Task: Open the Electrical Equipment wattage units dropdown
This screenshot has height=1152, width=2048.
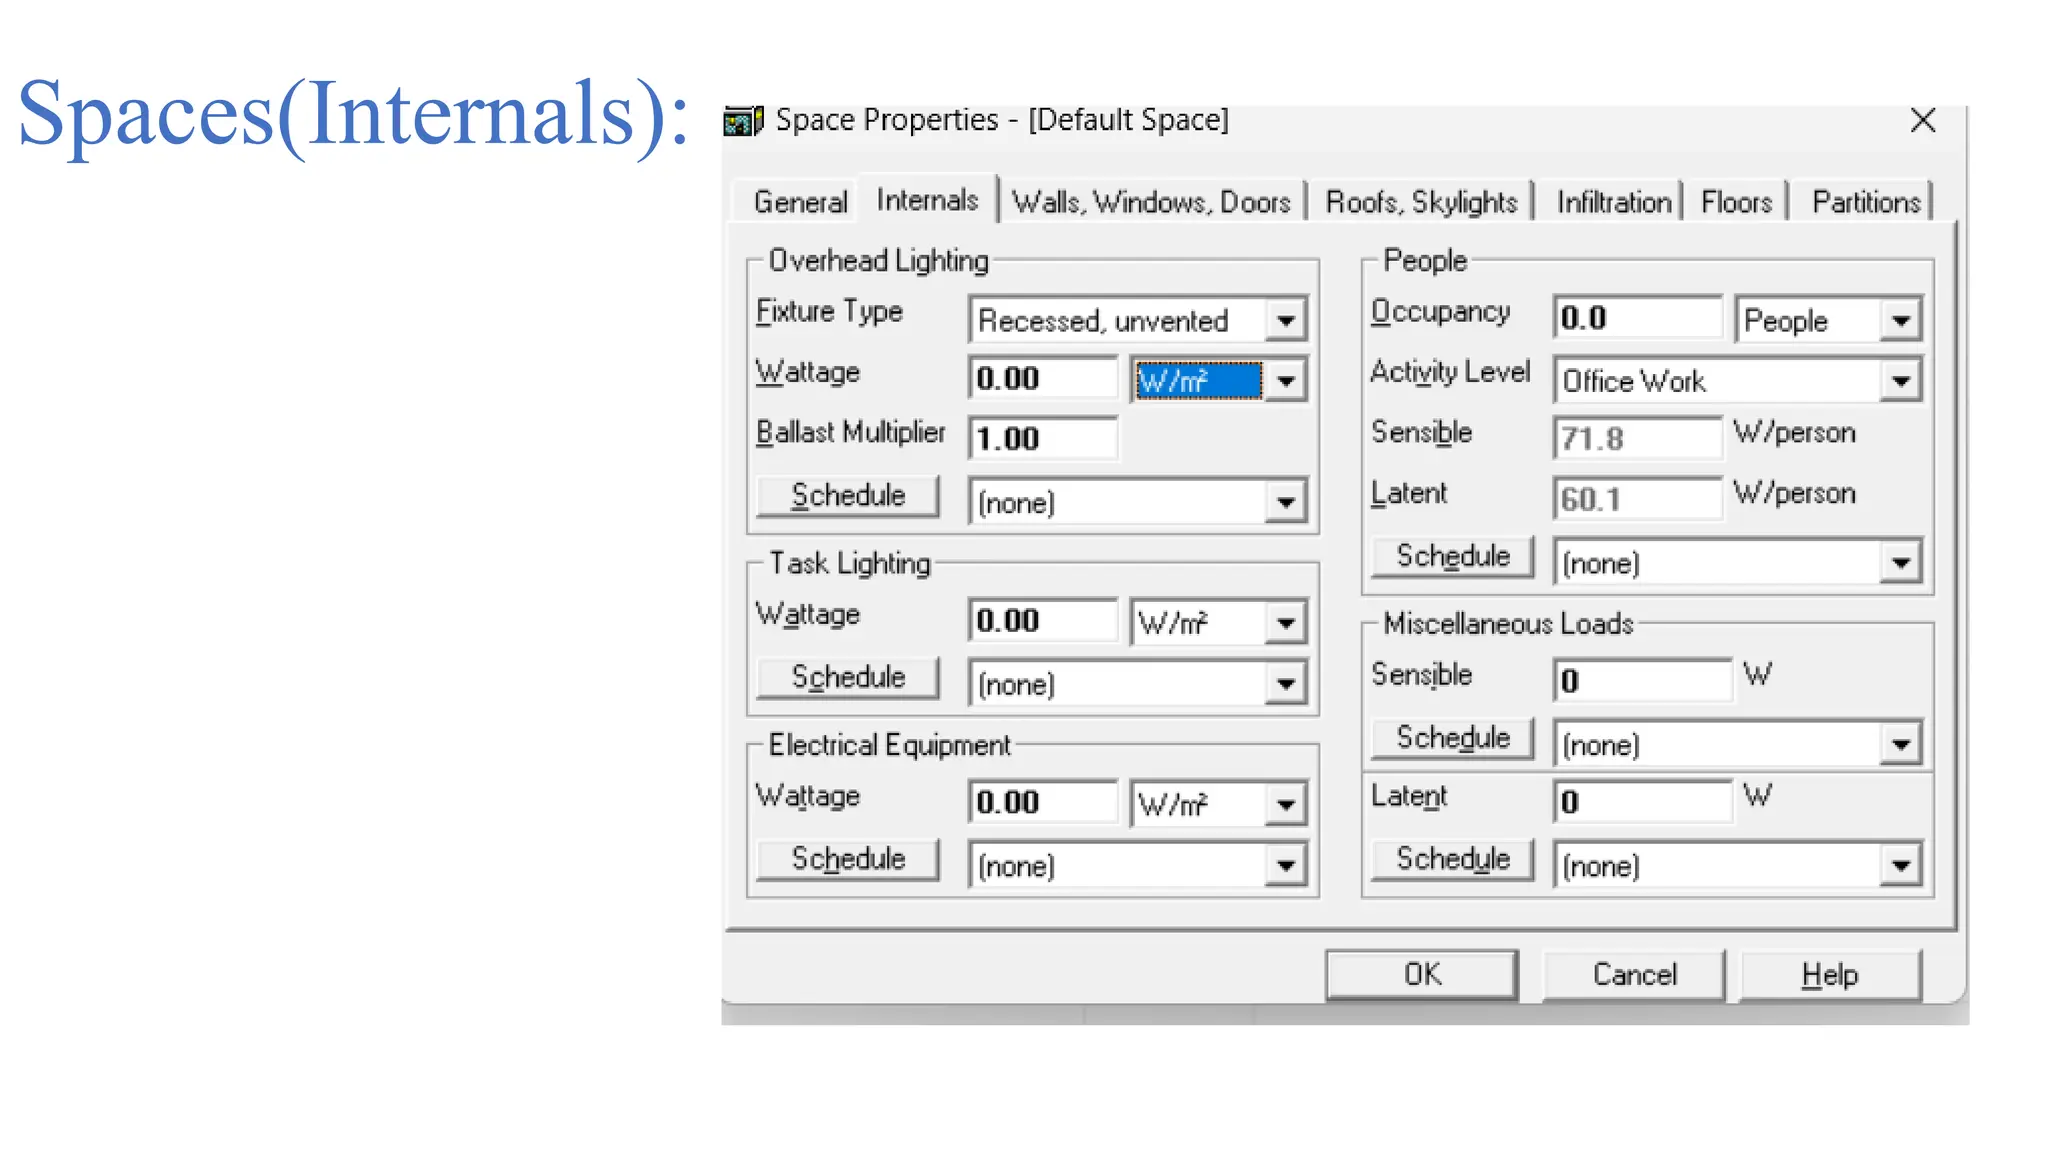Action: (x=1286, y=805)
